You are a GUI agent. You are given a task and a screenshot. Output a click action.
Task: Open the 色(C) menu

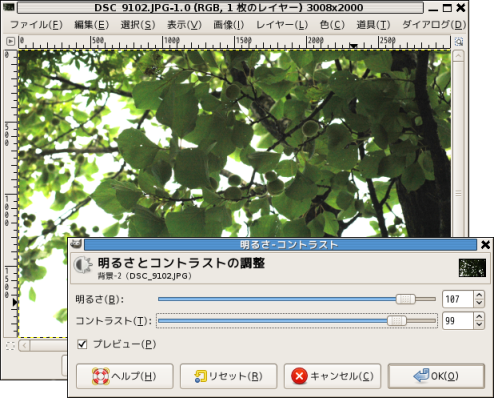[332, 25]
